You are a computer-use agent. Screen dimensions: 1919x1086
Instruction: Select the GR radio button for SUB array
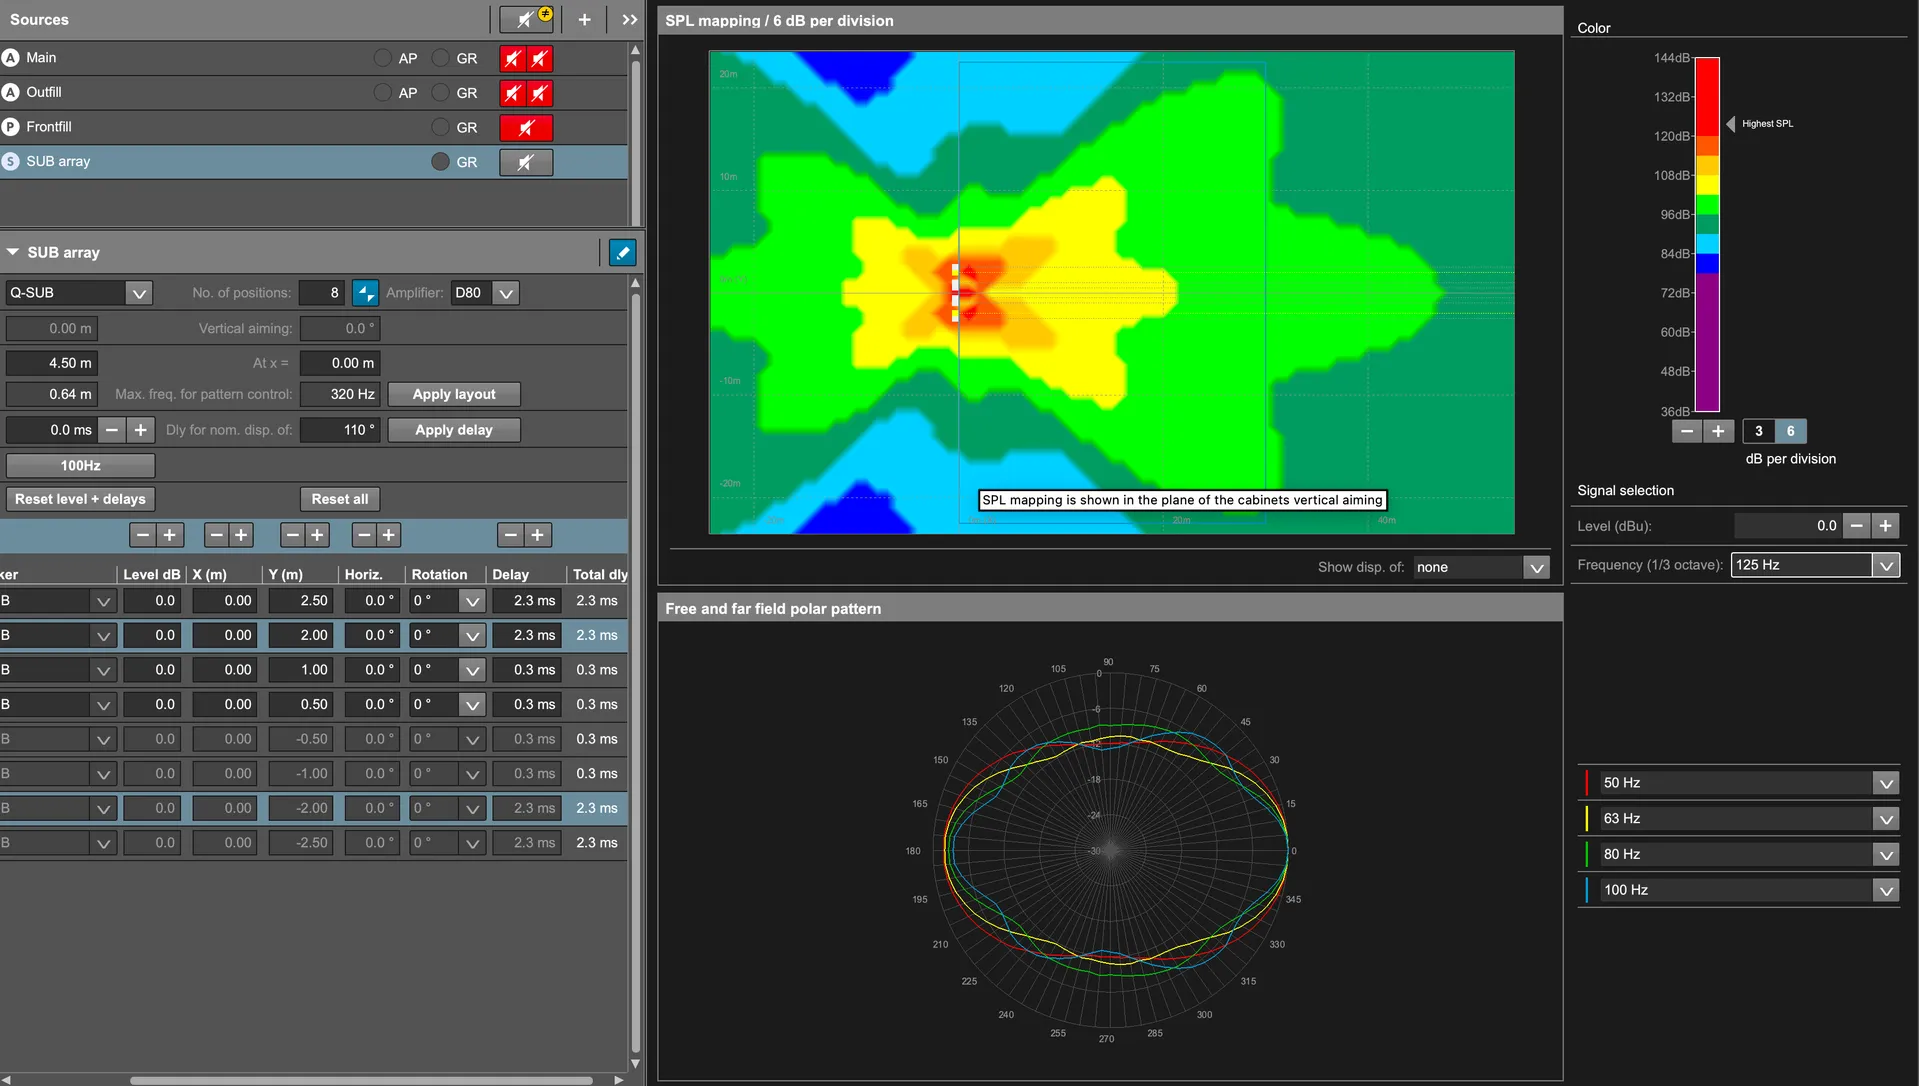point(440,162)
